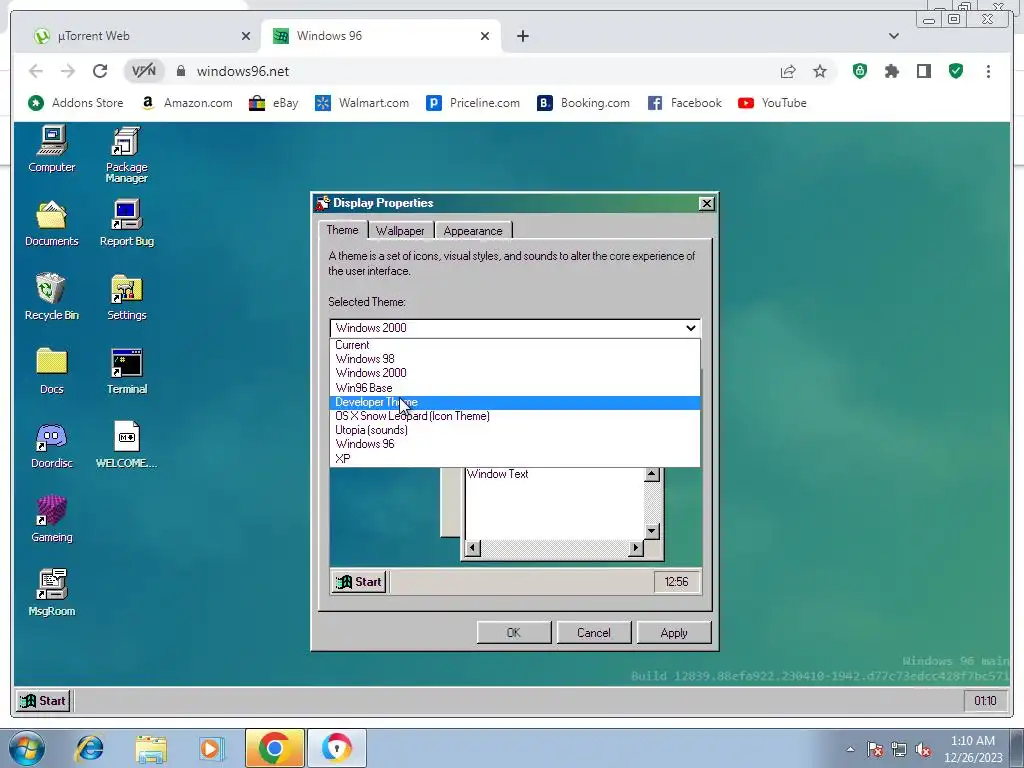Choose OS X Snow Leopard icon theme

pyautogui.click(x=515, y=416)
